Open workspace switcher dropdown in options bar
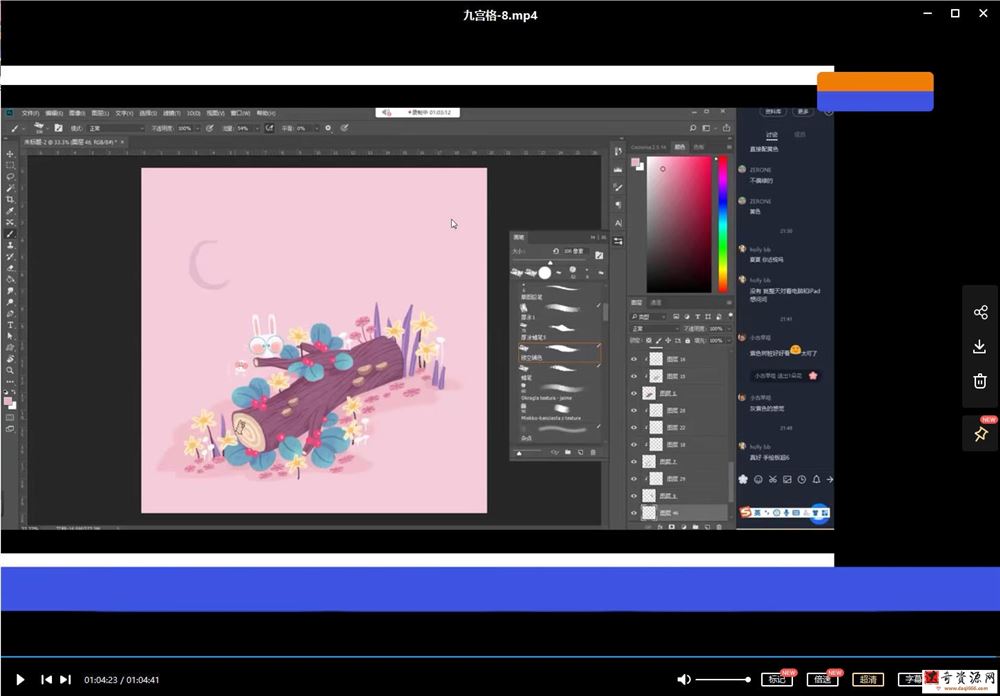Screen dimensions: 1000x696 pos(709,128)
